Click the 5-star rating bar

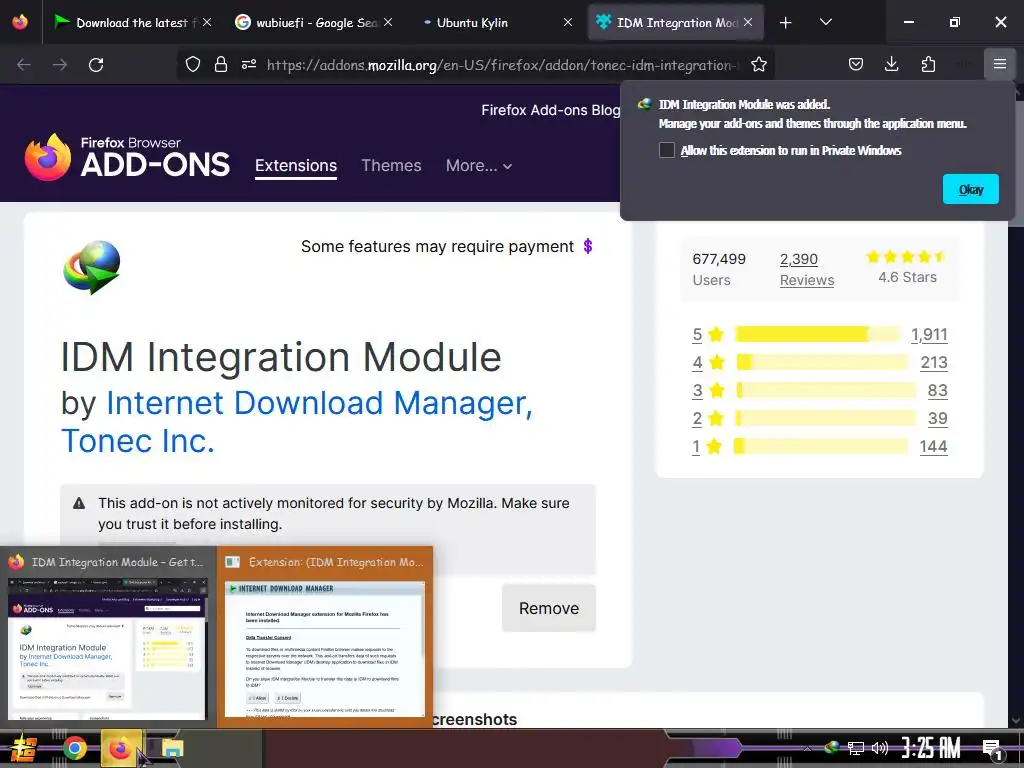point(818,334)
